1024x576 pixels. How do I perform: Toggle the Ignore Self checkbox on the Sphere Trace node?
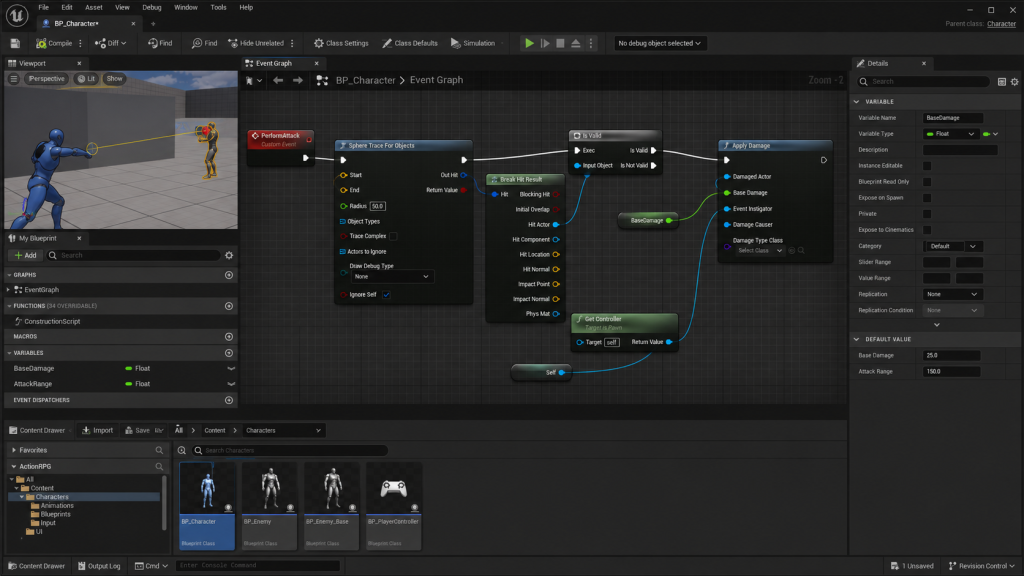tap(386, 295)
